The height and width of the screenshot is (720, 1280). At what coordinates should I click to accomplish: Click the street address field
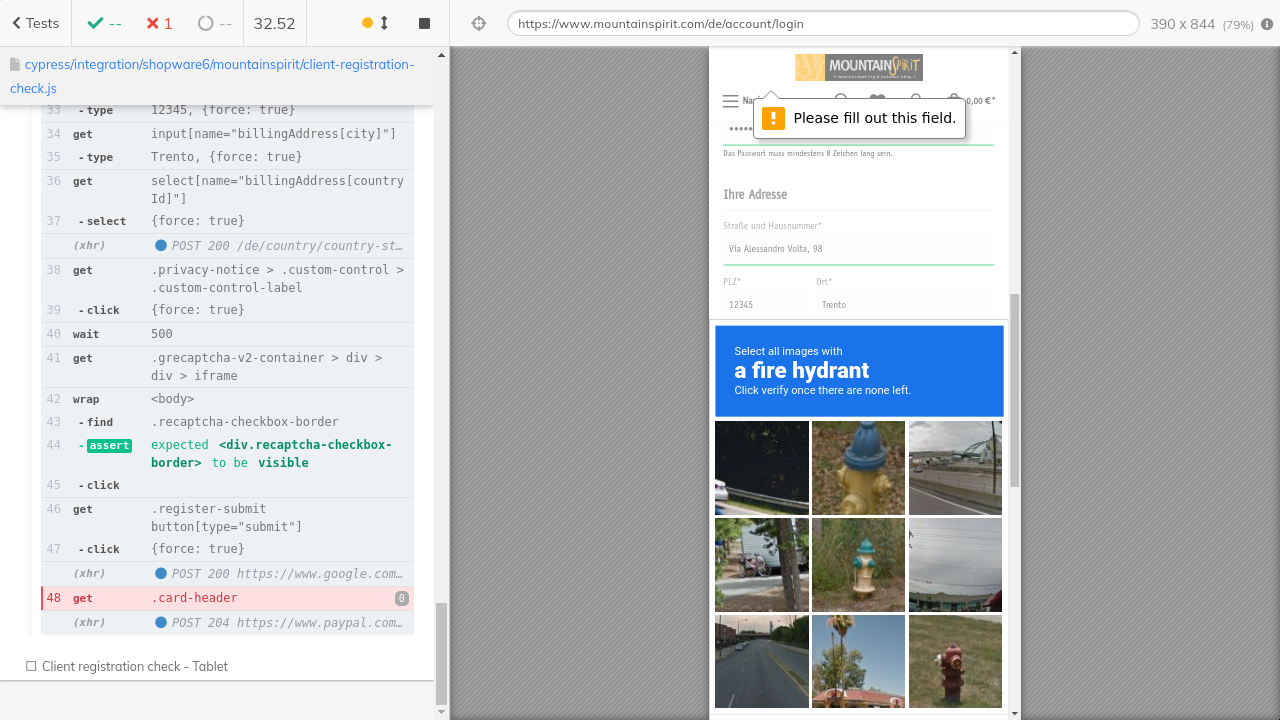click(x=858, y=249)
